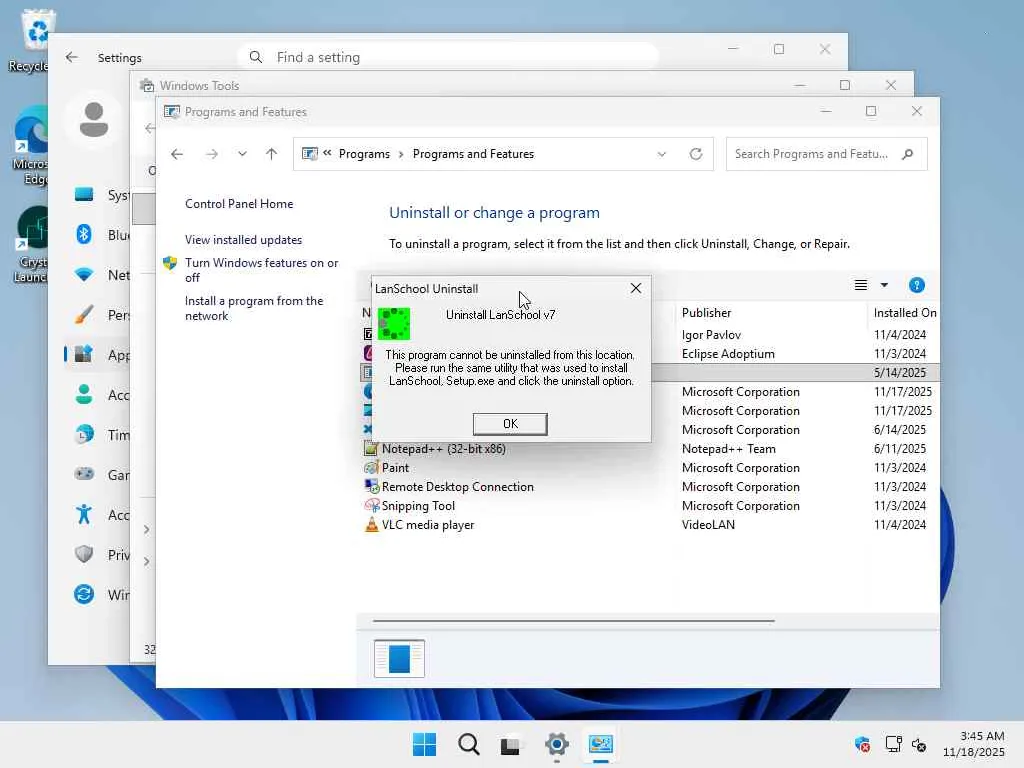
Task: Click the Notepad++ icon
Action: [x=372, y=449]
